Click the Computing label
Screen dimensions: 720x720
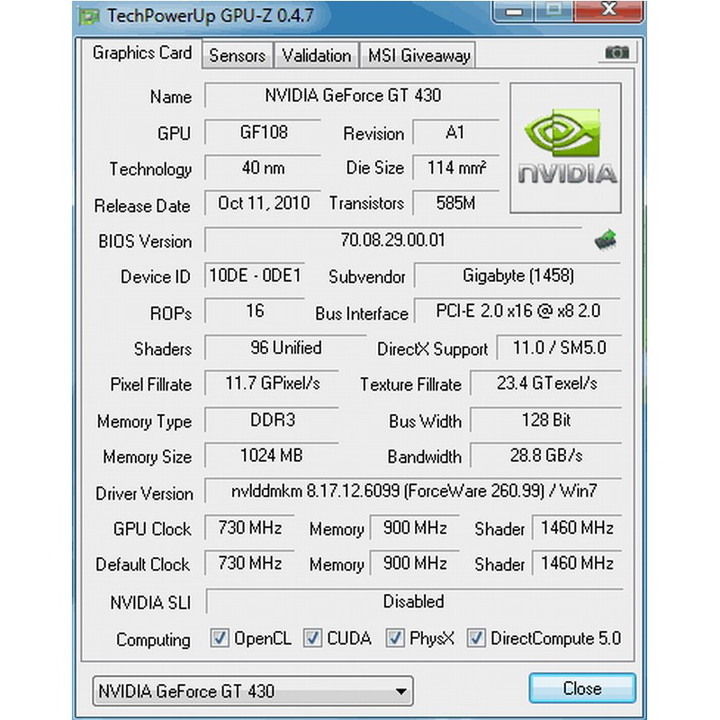click(x=153, y=640)
